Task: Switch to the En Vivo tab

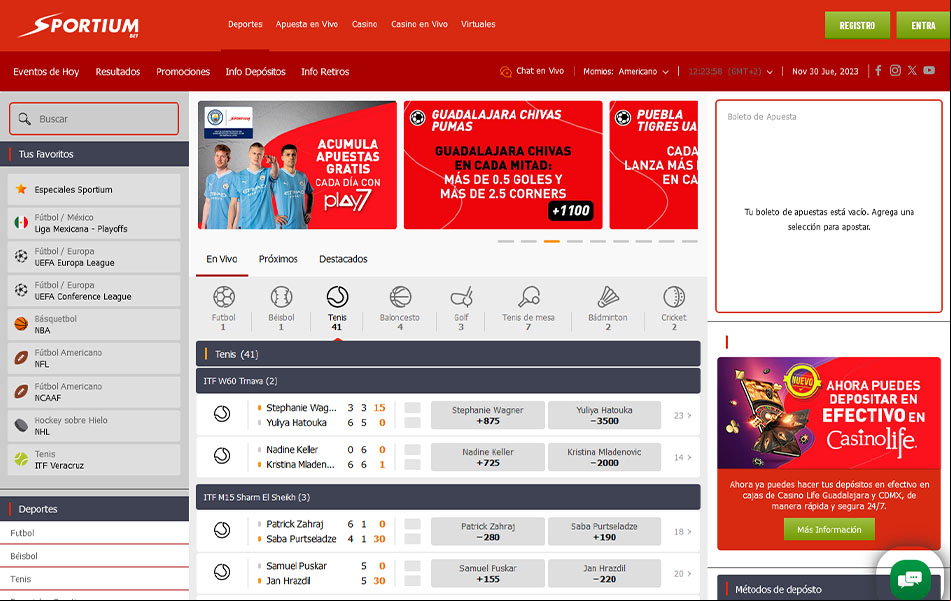Action: tap(221, 260)
